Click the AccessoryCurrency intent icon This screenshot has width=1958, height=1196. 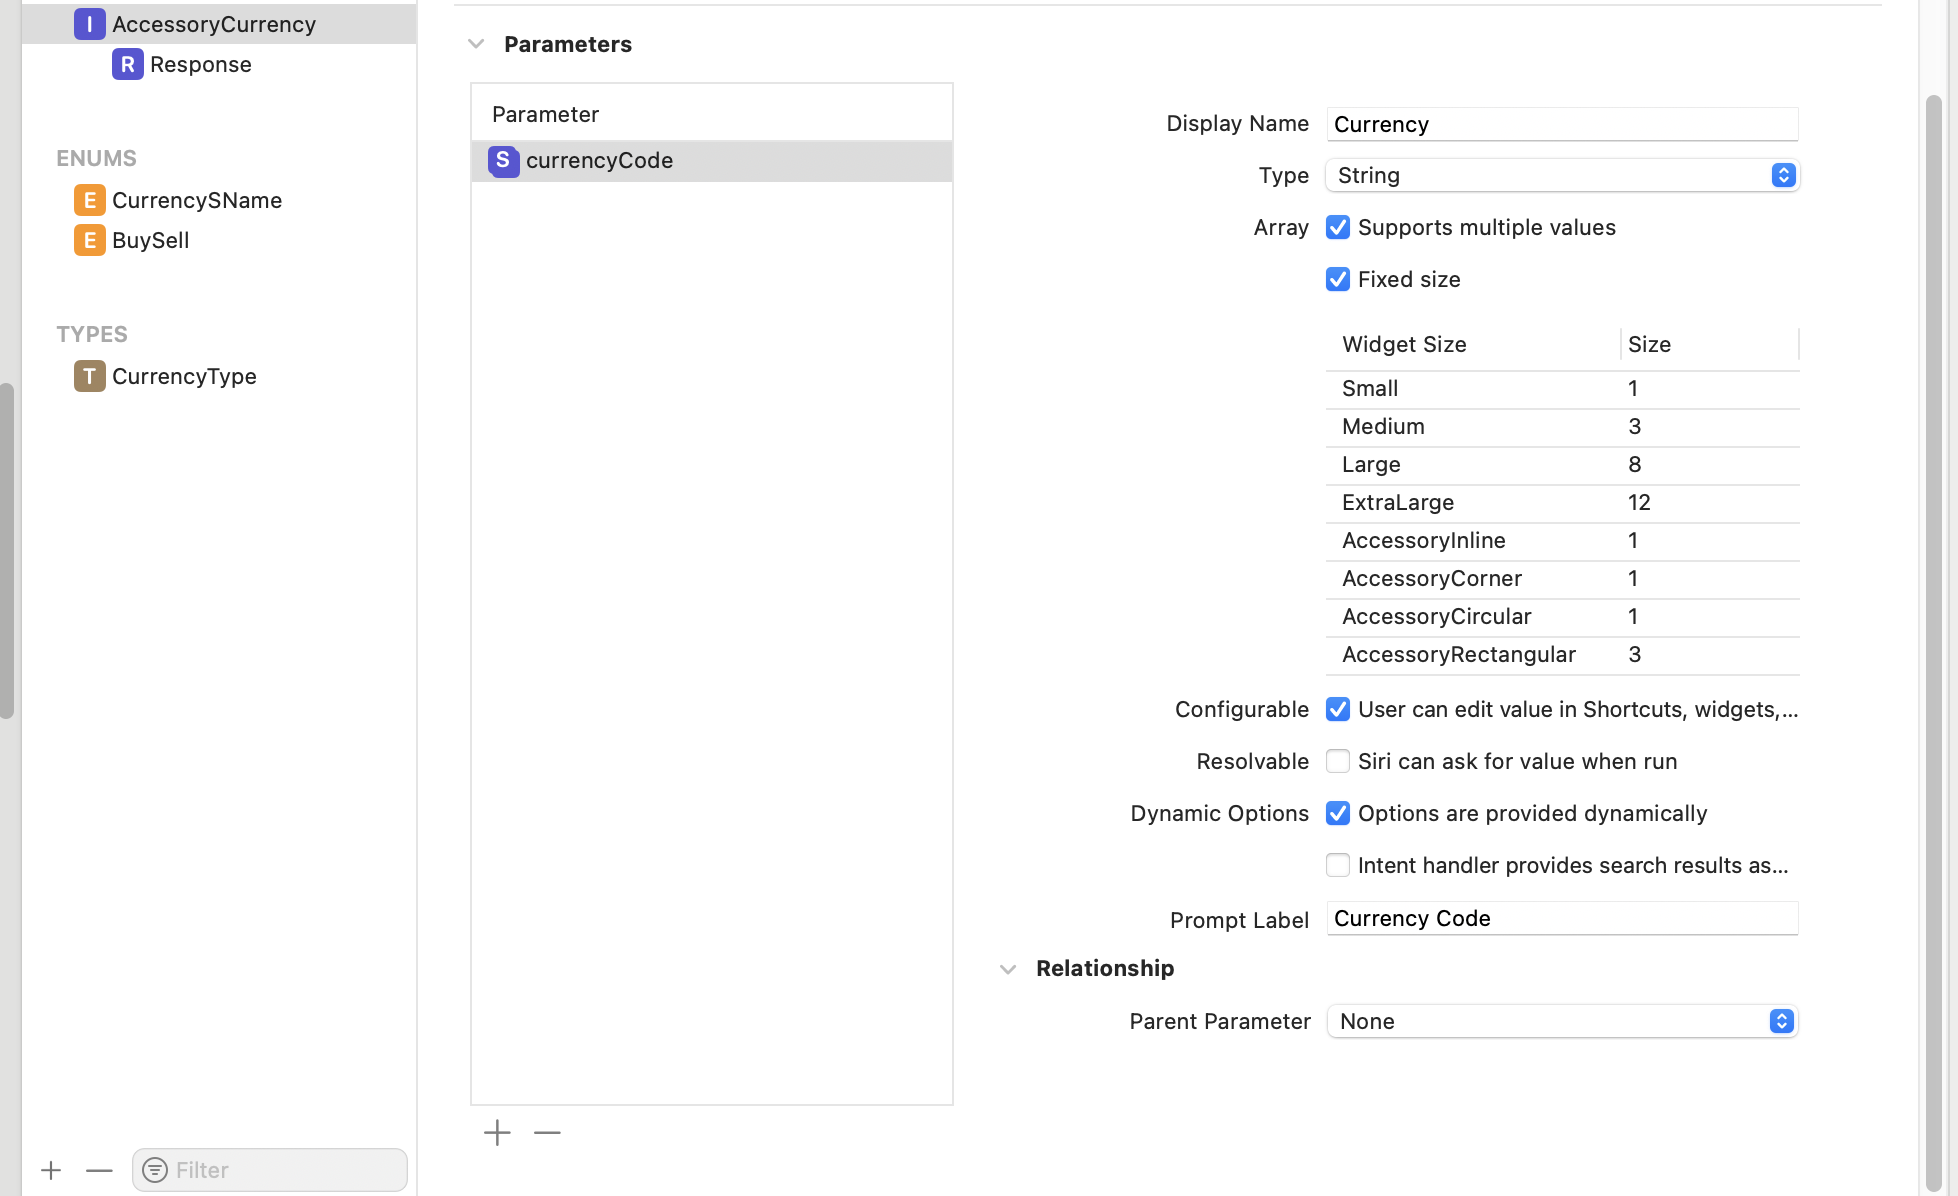point(89,24)
